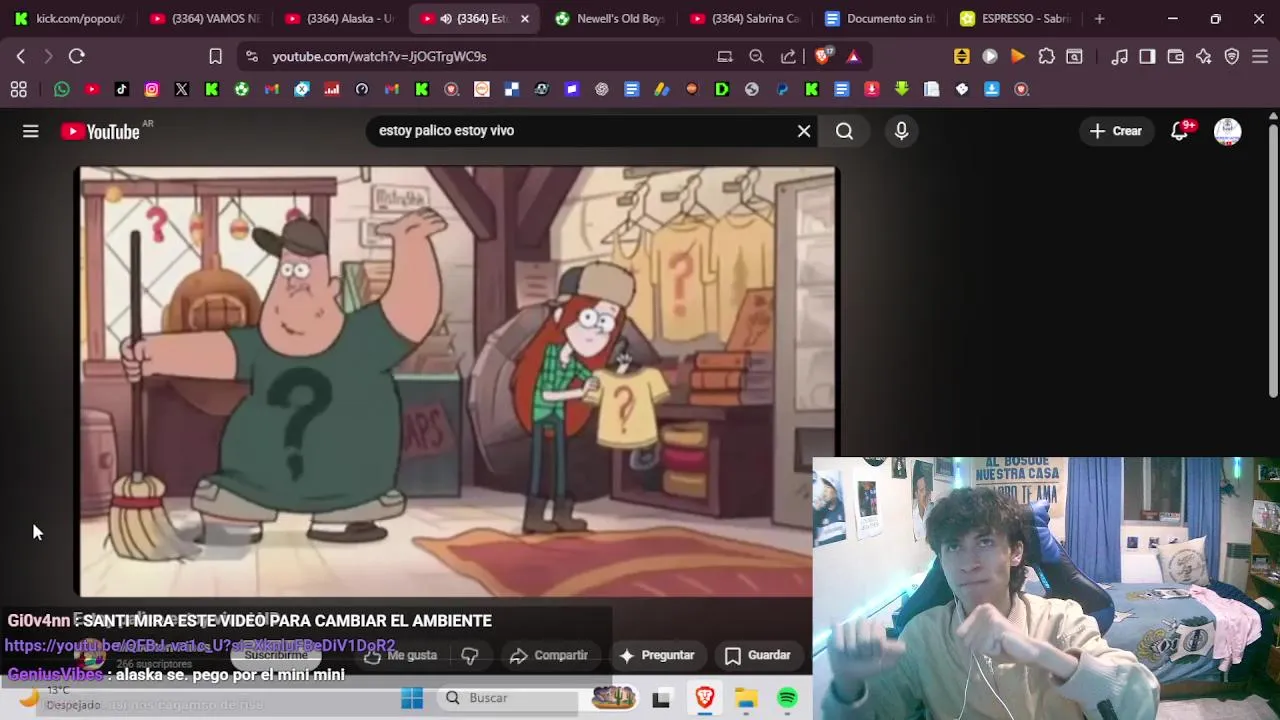The image size is (1280, 720).
Task: Open the zoom magnifier in address bar
Action: coord(757,57)
